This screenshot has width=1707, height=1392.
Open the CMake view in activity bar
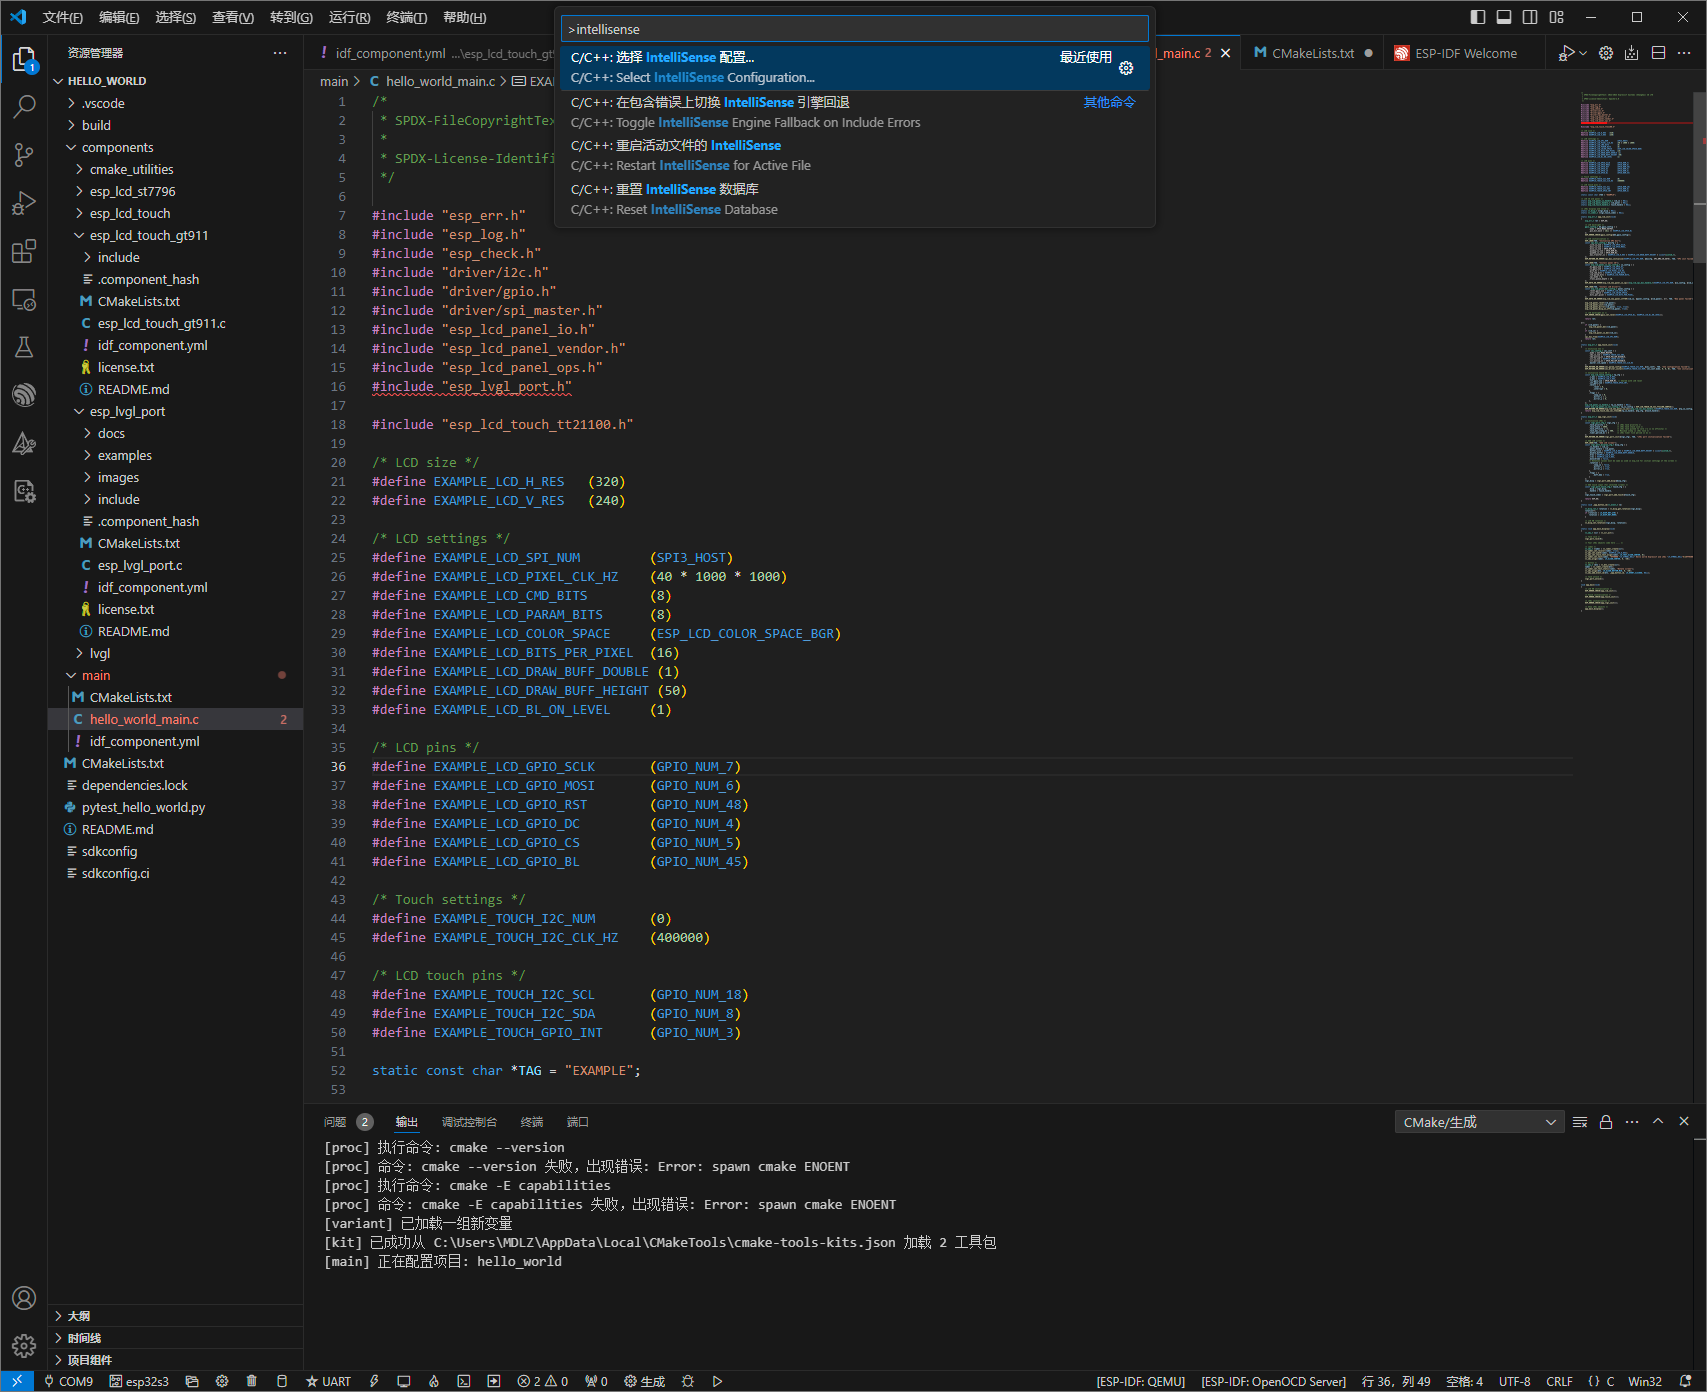tap(24, 443)
